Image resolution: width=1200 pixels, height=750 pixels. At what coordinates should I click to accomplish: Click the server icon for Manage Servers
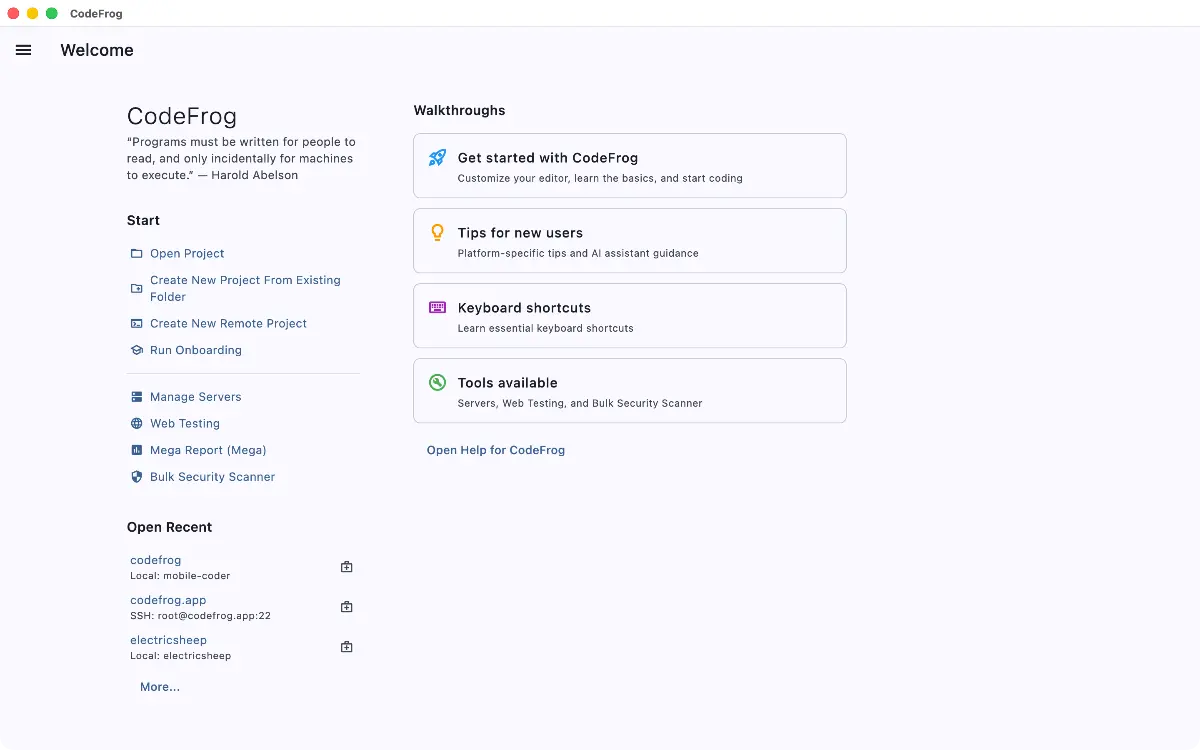click(137, 397)
